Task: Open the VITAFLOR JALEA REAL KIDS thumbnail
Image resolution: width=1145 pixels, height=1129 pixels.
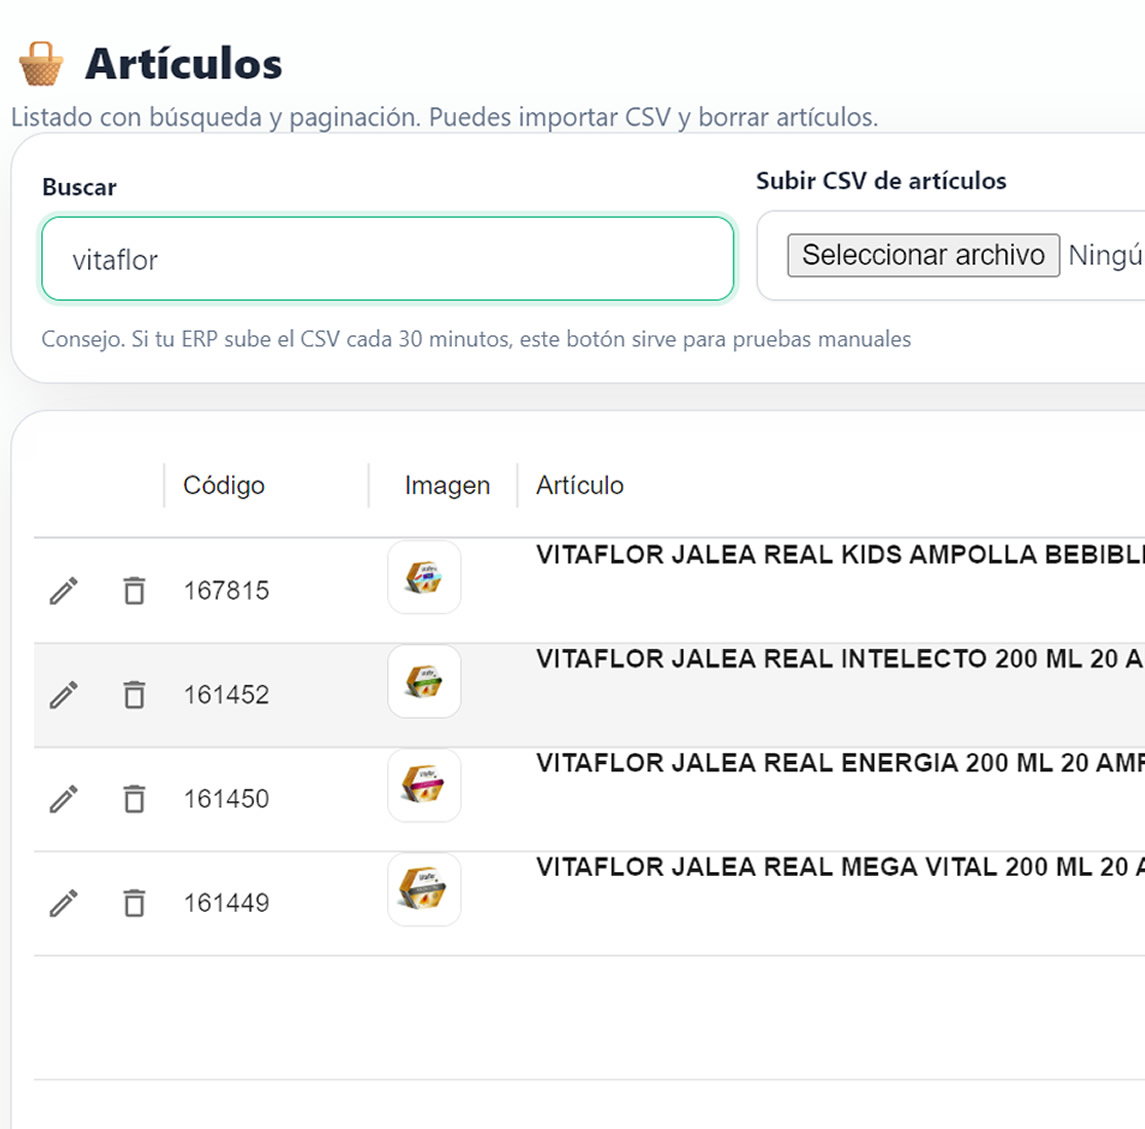Action: coord(424,576)
